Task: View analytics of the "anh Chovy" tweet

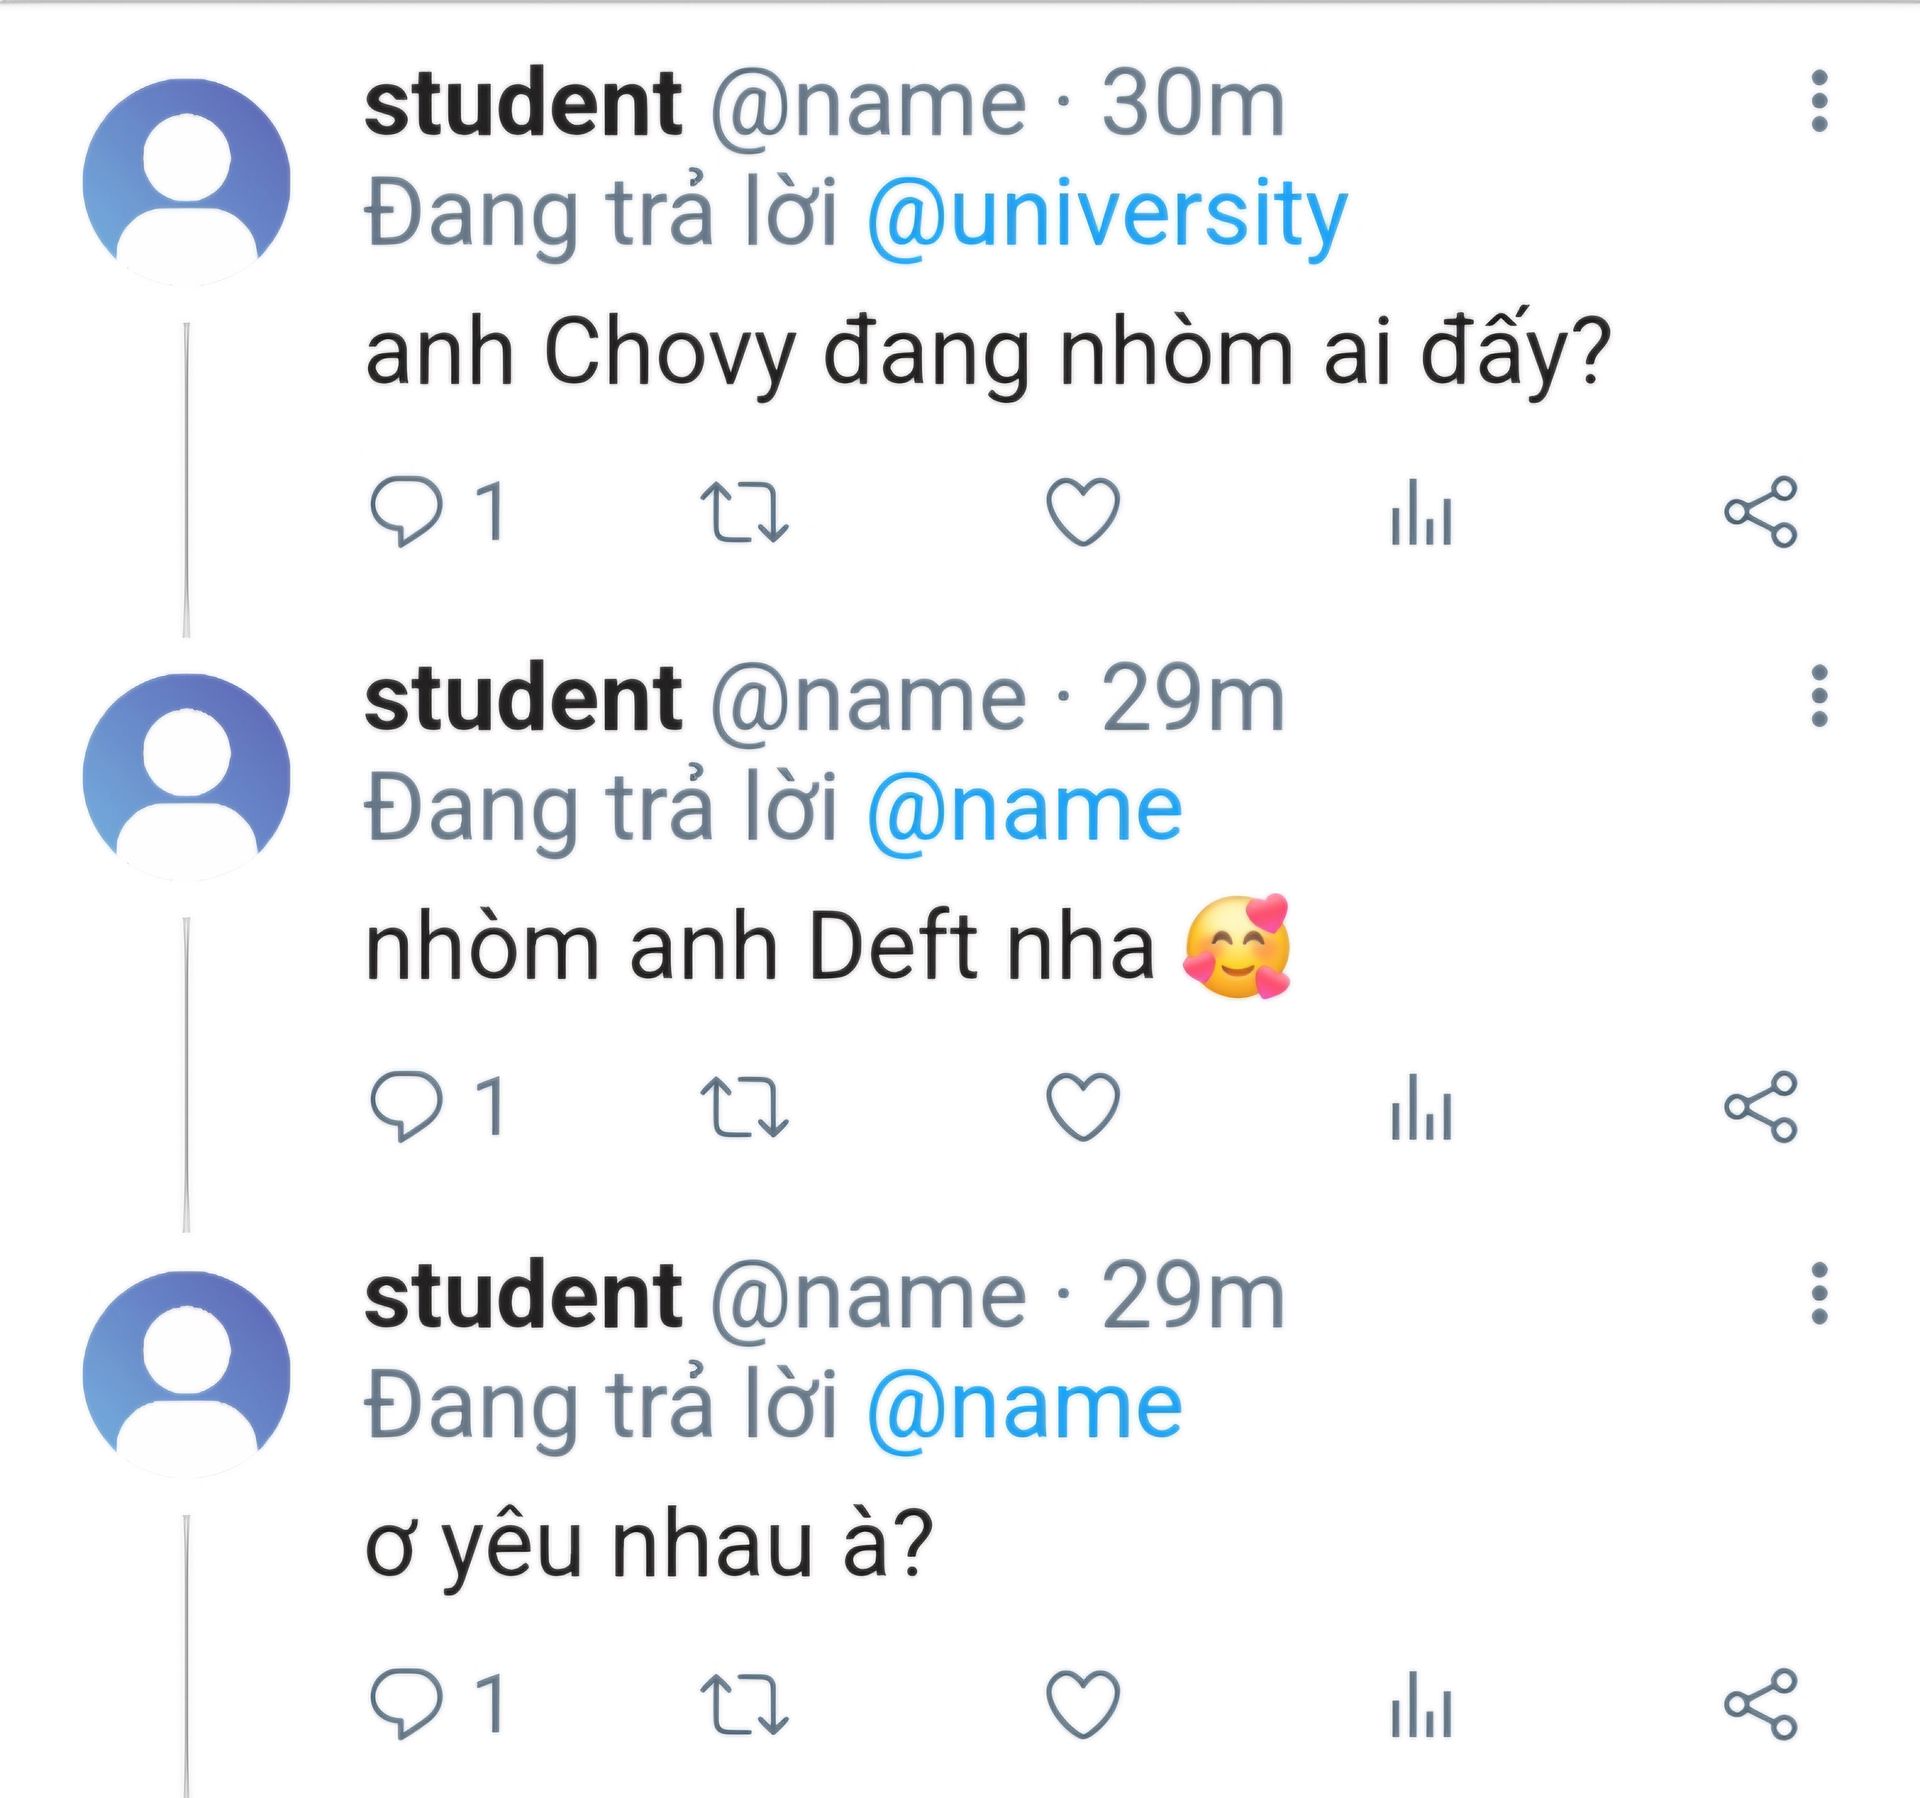Action: tap(1421, 512)
